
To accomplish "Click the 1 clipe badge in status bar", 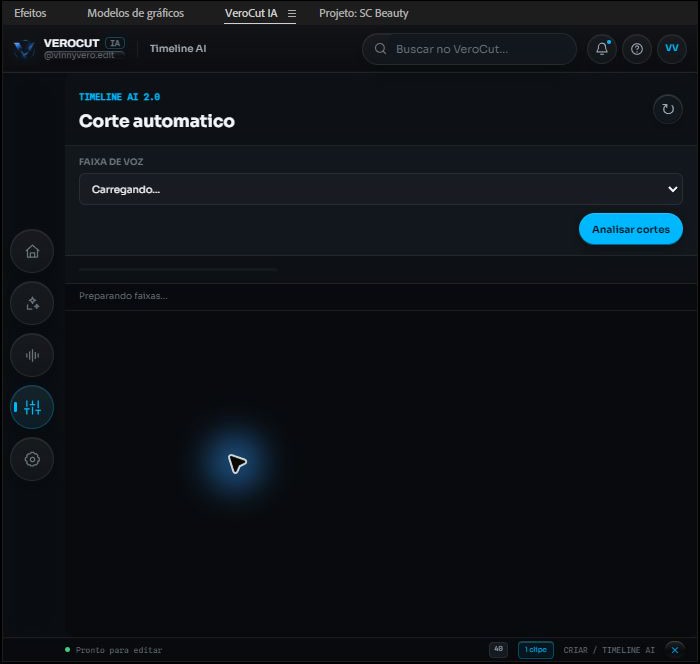I will coord(536,650).
